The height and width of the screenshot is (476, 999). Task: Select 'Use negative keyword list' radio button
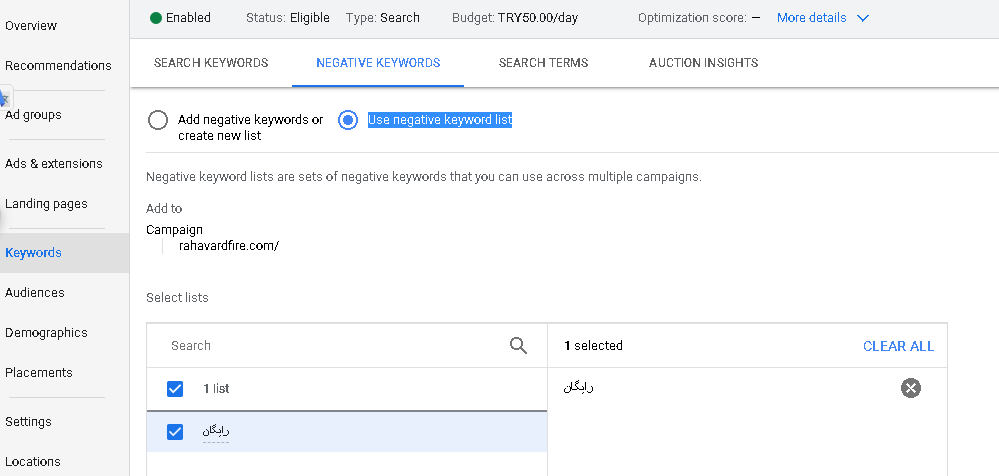(348, 120)
